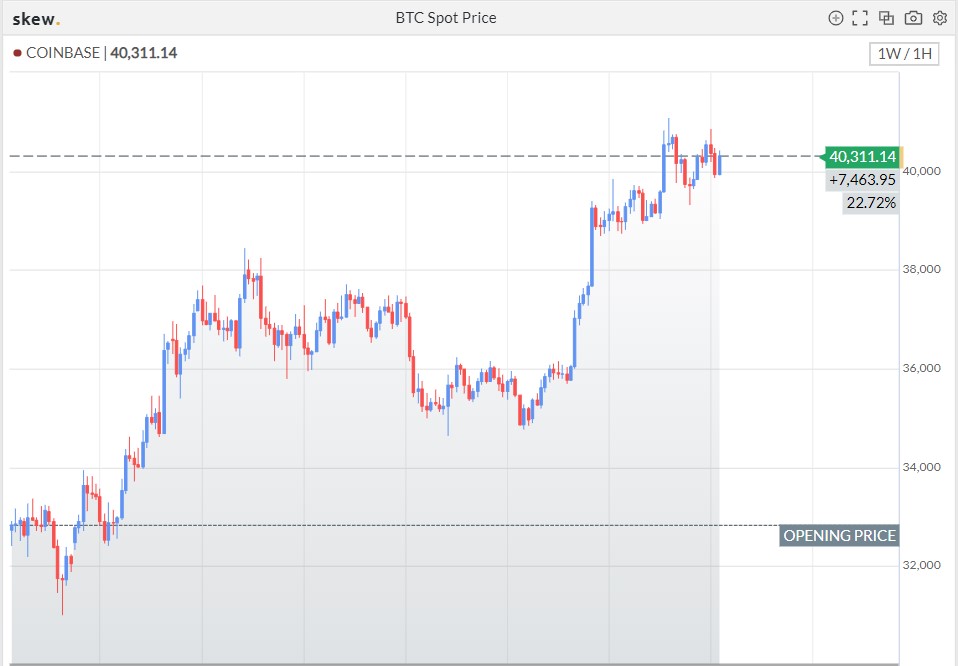Toggle the COINBASE series red dot
Viewport: 958px width, 666px height.
click(x=17, y=53)
